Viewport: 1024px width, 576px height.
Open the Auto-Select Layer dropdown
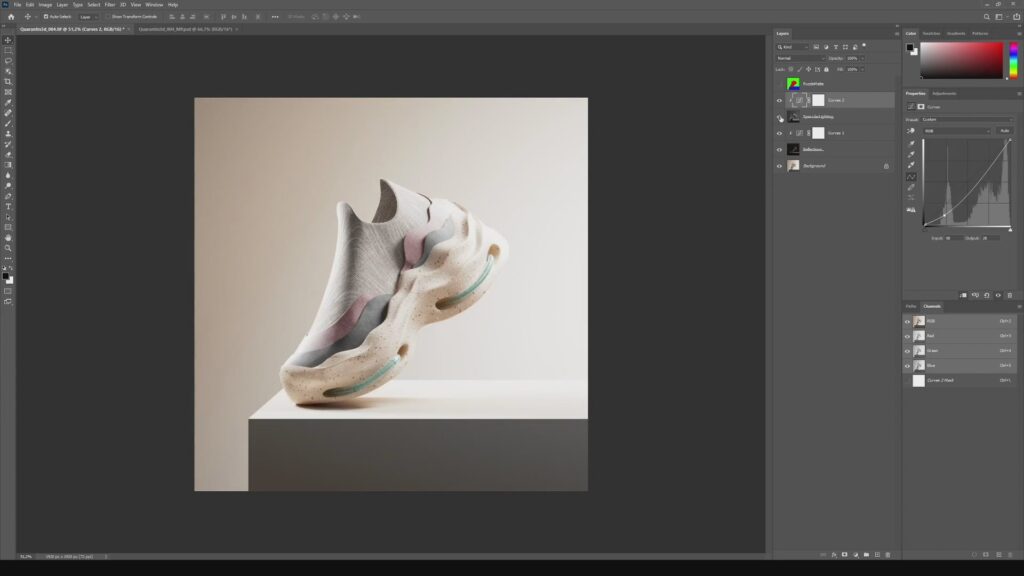pos(88,17)
